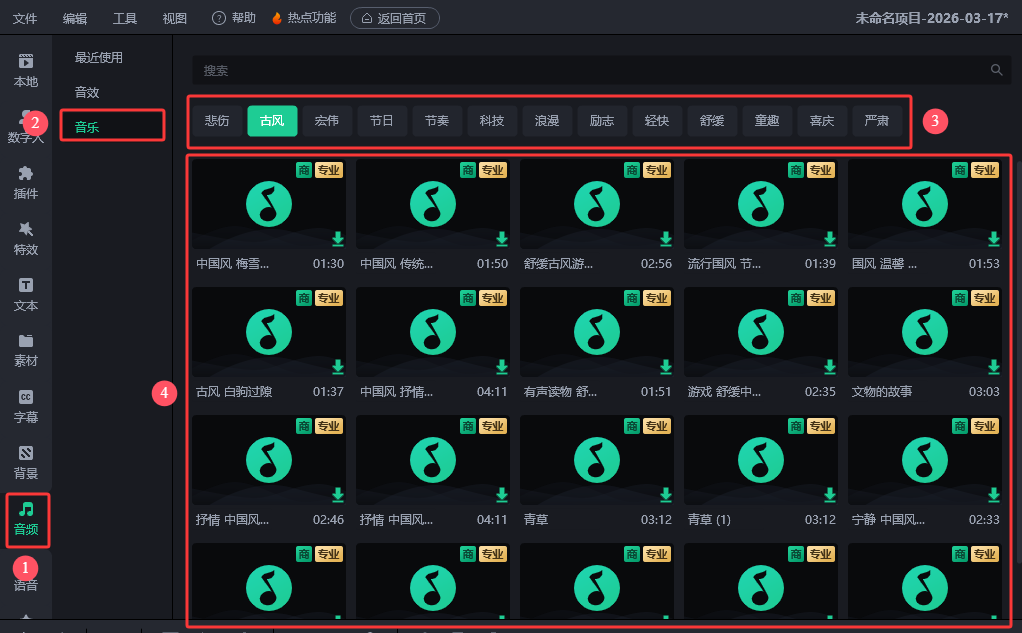Select the 悲伤 music category filter
The width and height of the screenshot is (1022, 633).
click(x=217, y=121)
